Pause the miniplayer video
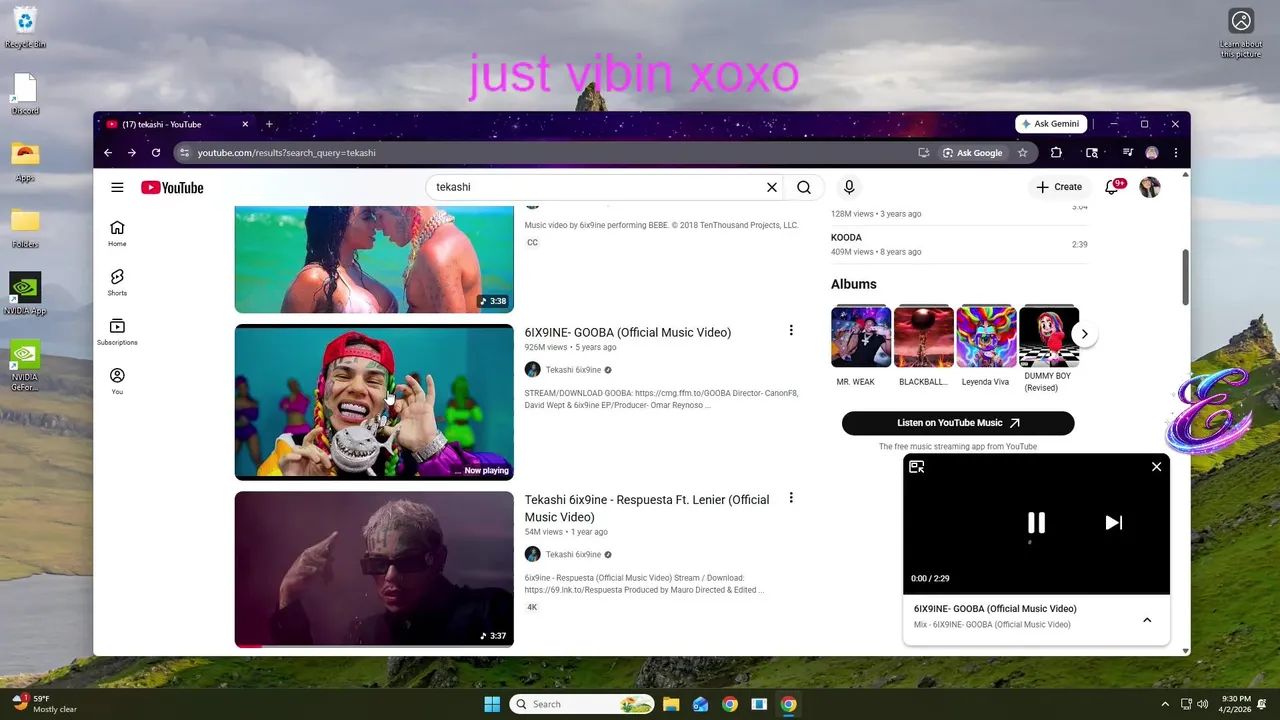This screenshot has height=720, width=1280. click(x=1036, y=522)
